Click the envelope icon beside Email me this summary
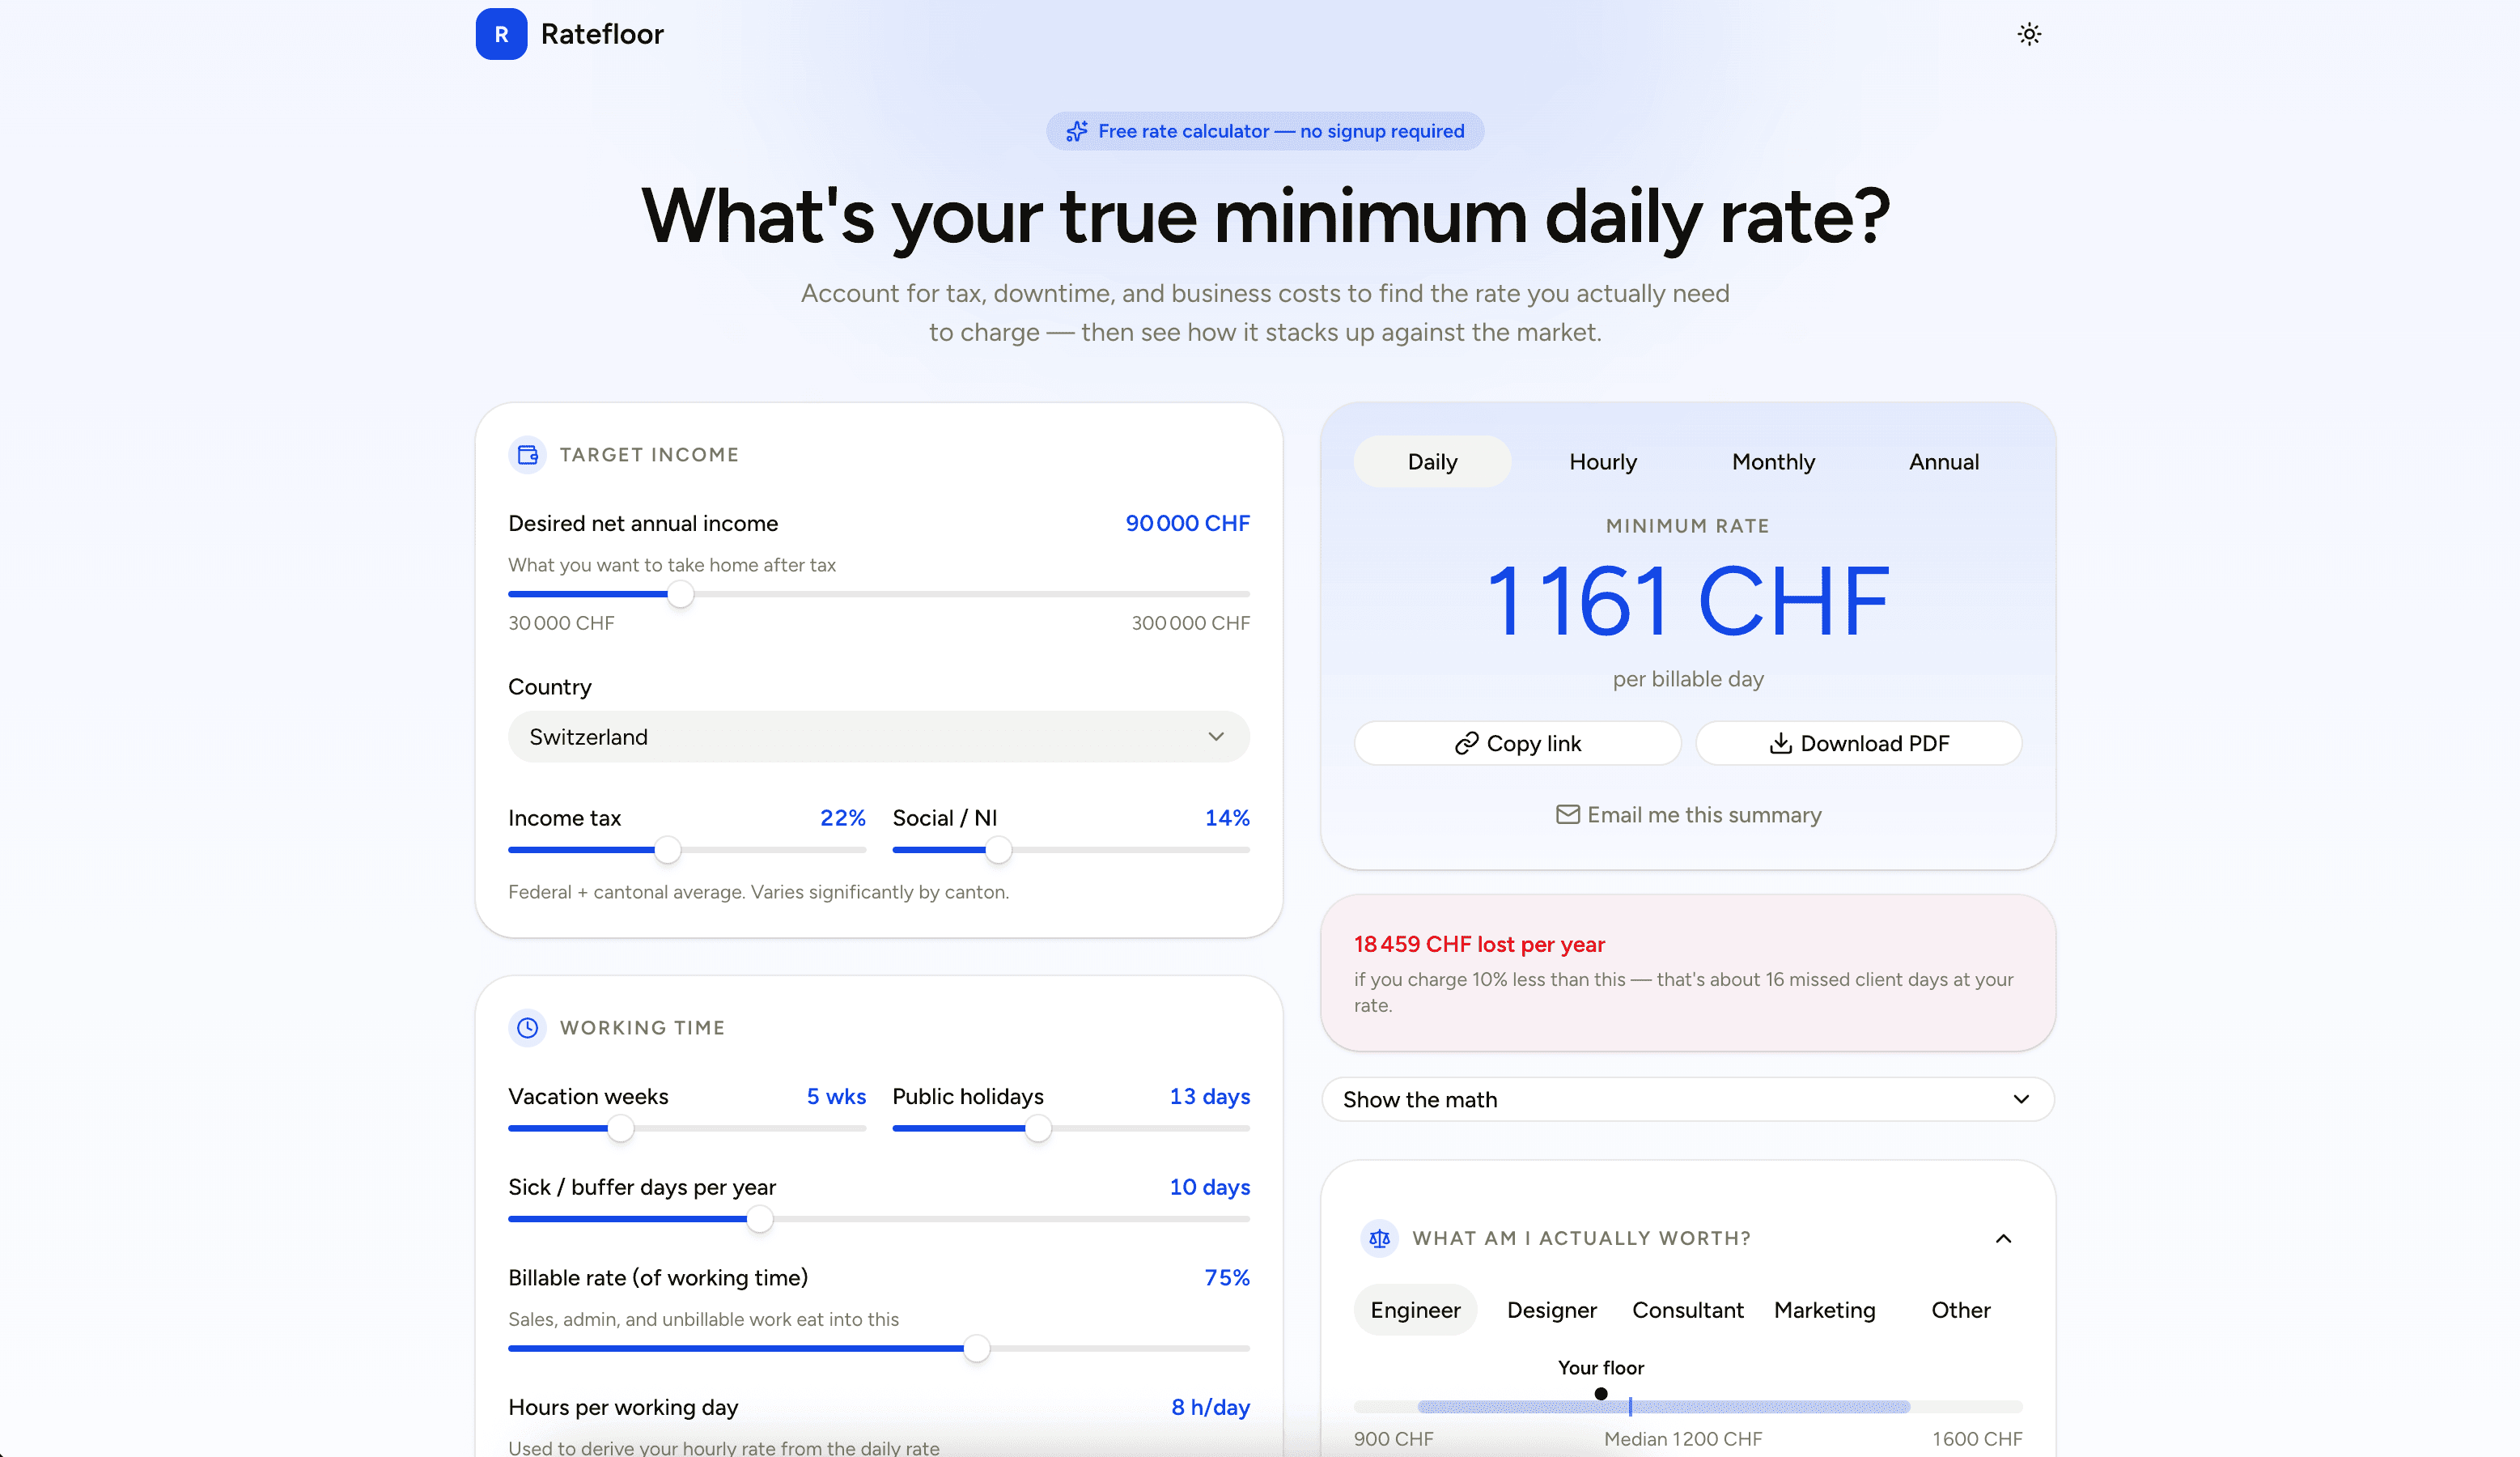This screenshot has width=2520, height=1457. pyautogui.click(x=1567, y=815)
